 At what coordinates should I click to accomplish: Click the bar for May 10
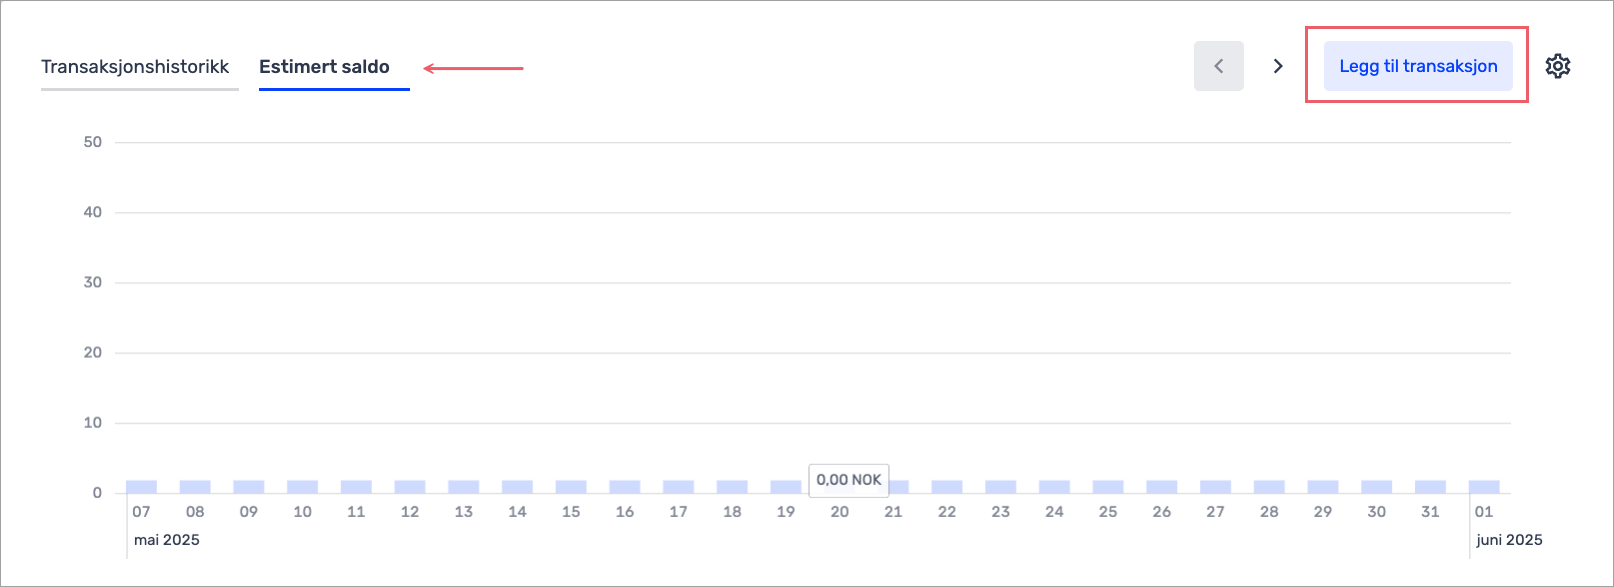click(302, 487)
